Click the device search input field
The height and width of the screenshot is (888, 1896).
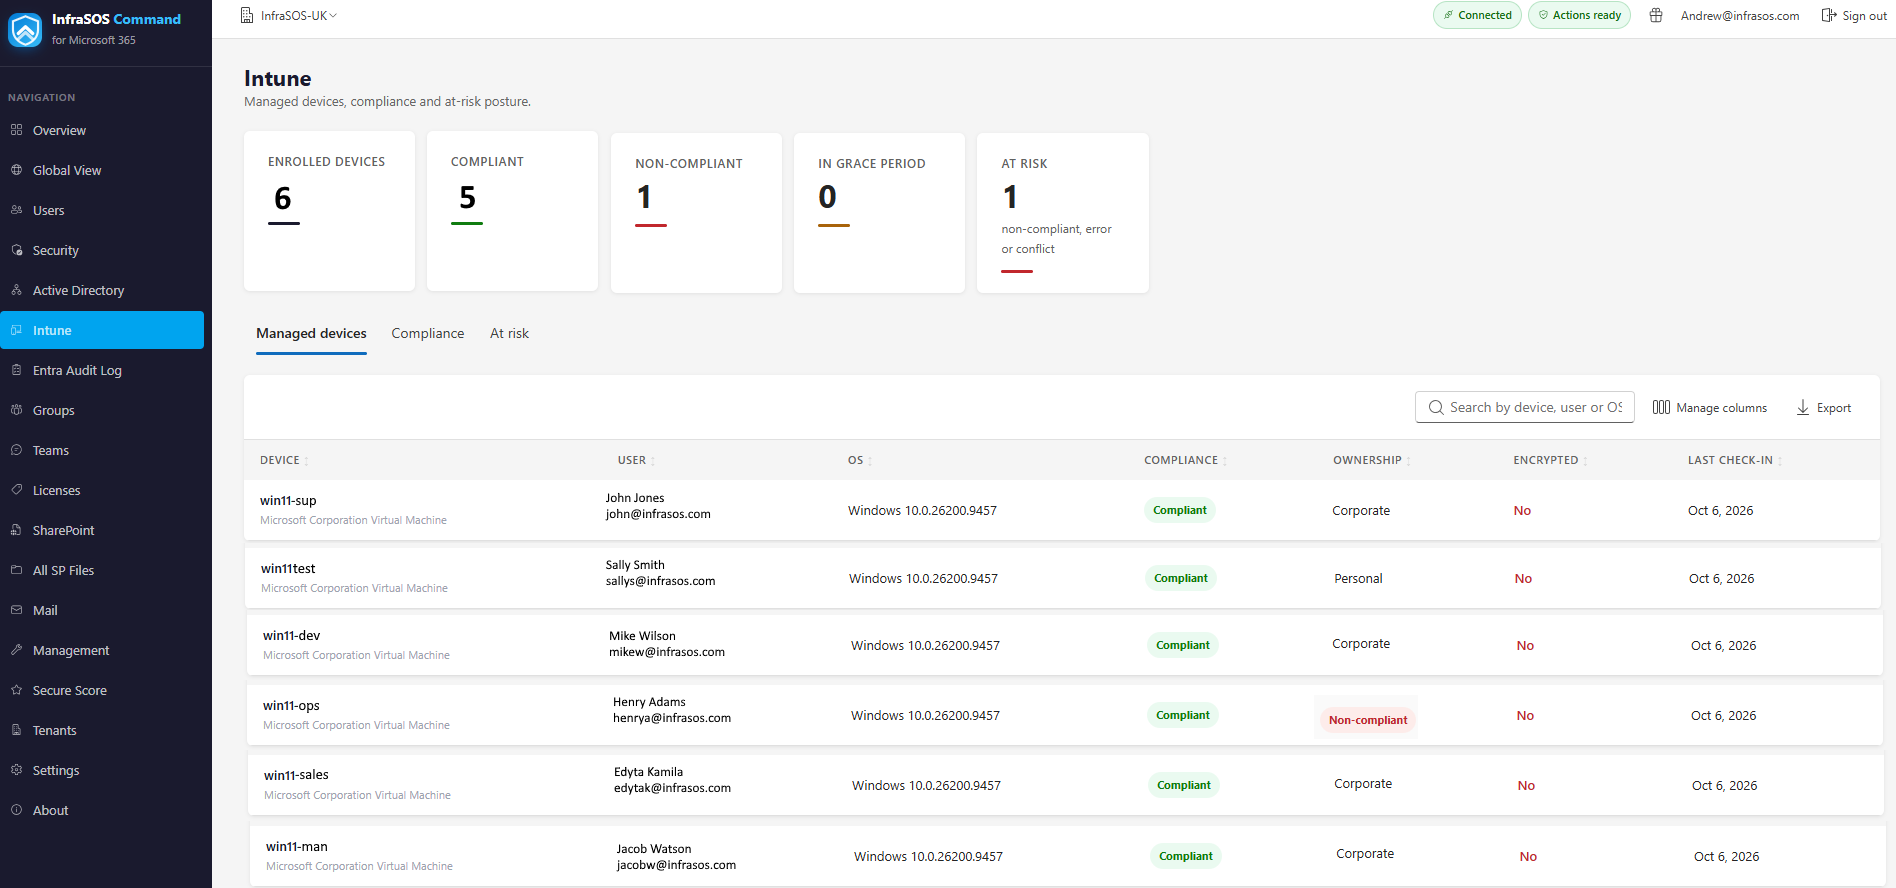(1525, 407)
